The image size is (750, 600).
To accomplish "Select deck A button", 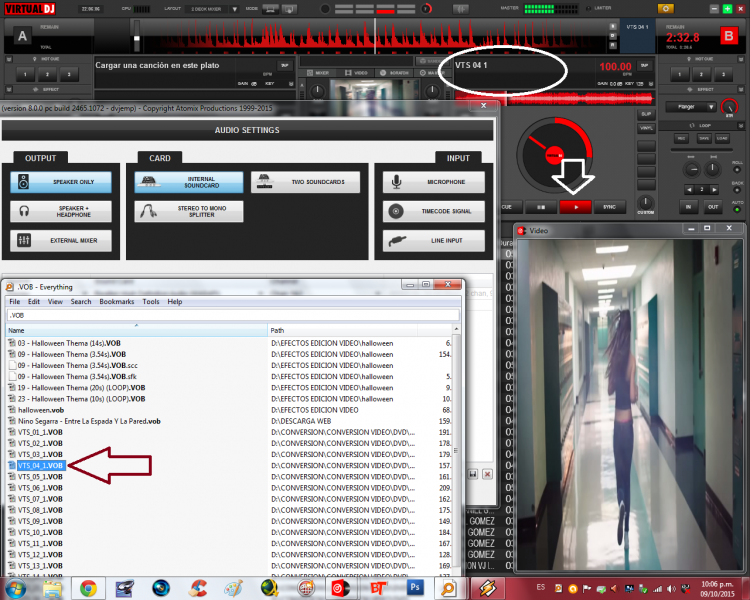I will (x=22, y=36).
